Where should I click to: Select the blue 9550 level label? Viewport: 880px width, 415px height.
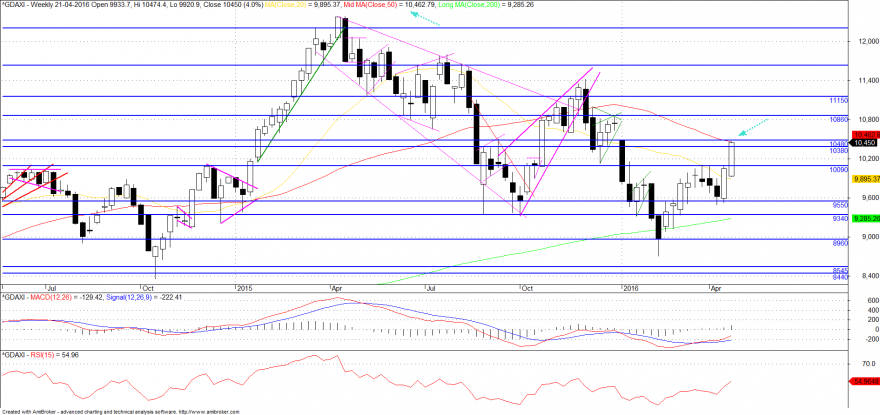[840, 205]
